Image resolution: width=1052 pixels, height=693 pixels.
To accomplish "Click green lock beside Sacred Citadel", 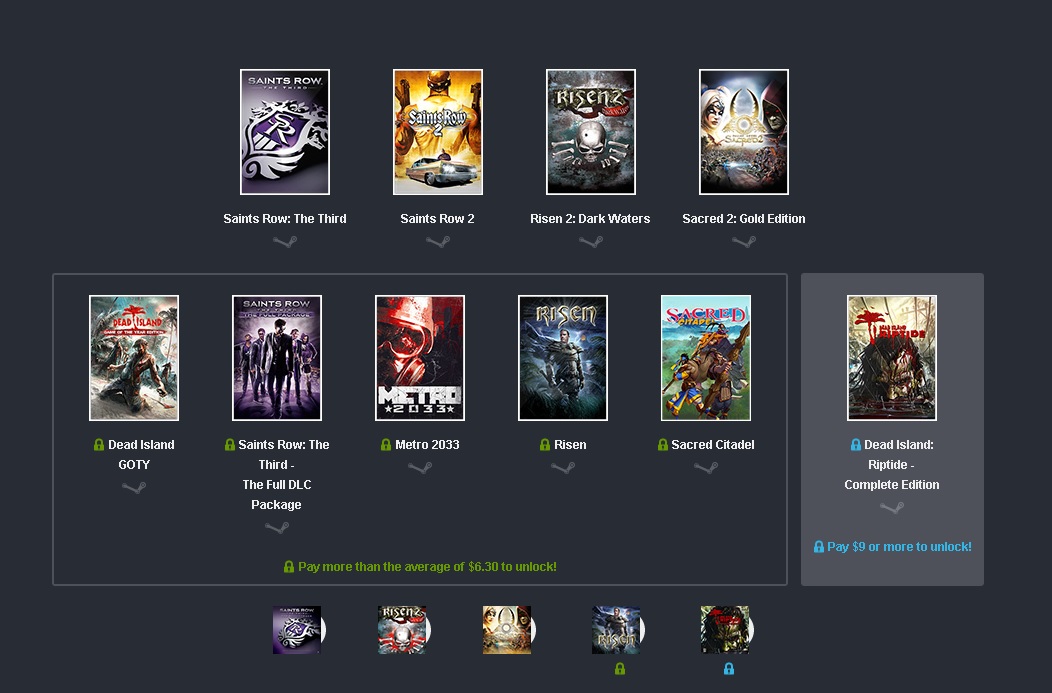I will [663, 445].
